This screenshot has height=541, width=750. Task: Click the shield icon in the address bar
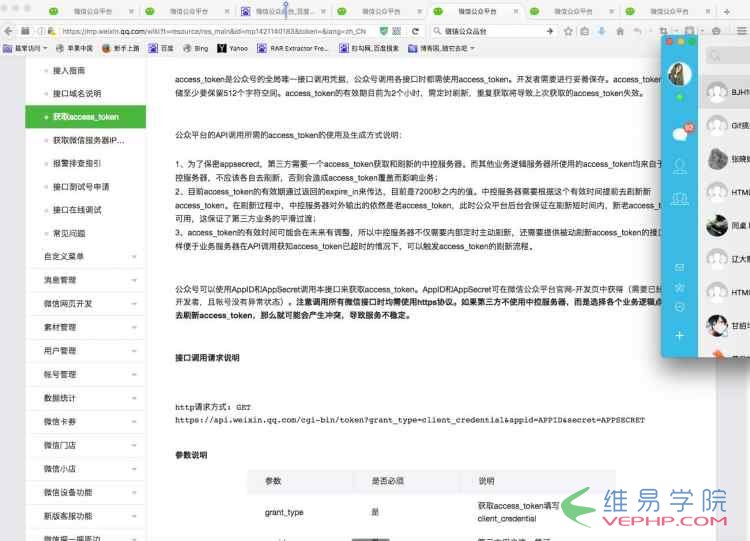tap(383, 31)
